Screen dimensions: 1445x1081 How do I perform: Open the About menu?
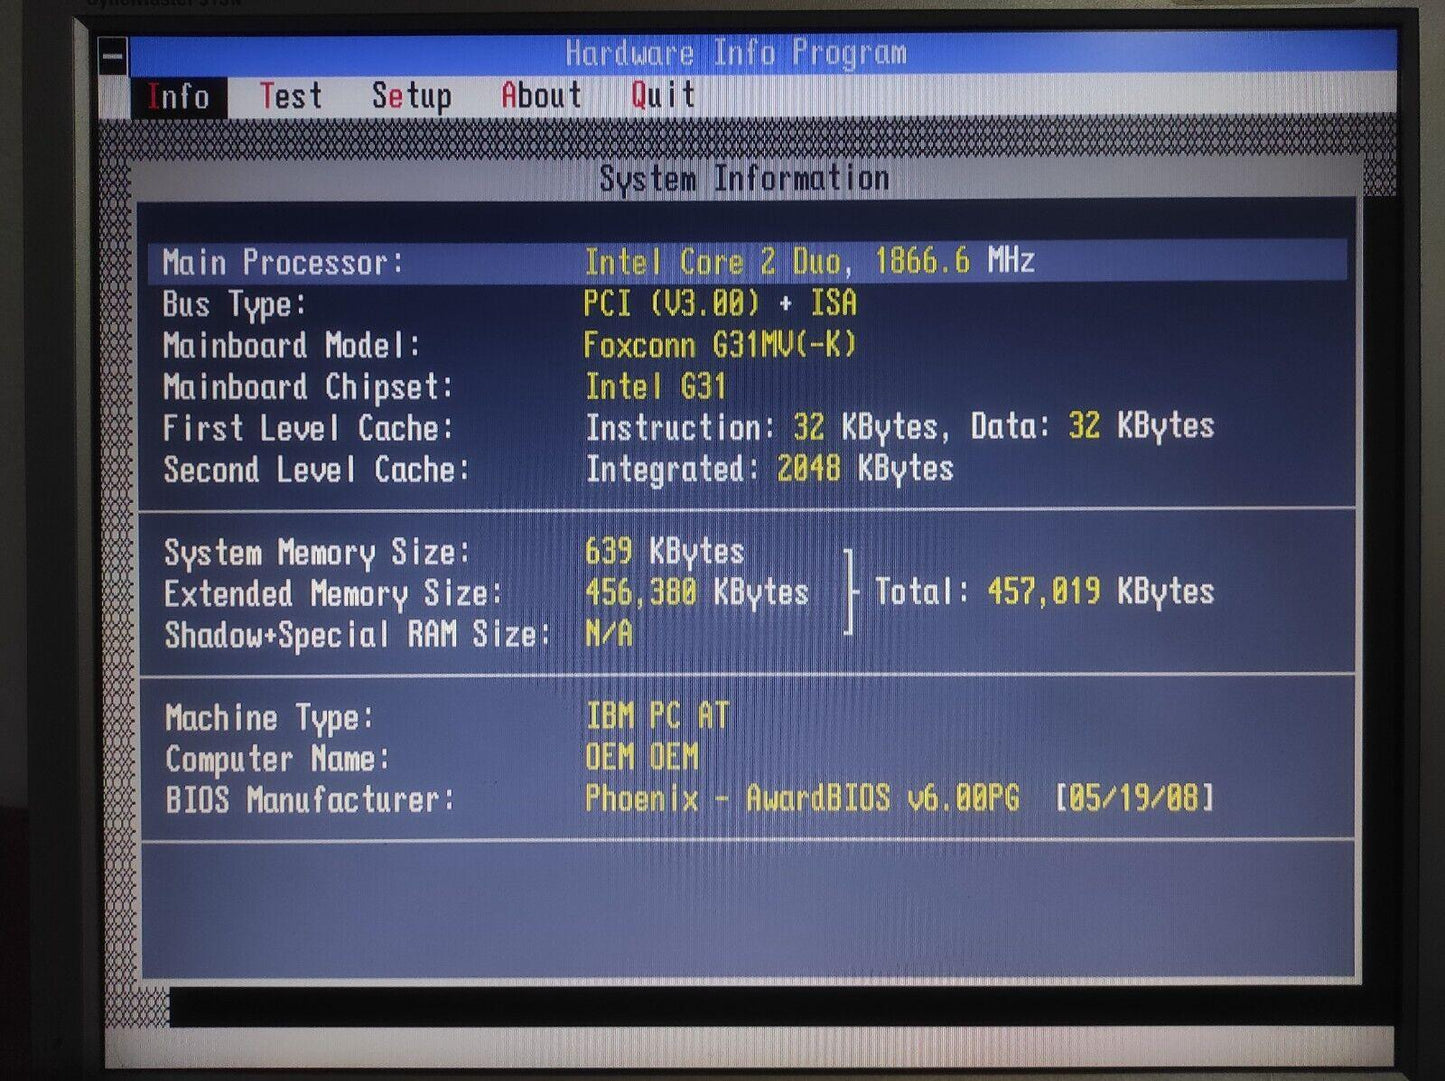click(x=541, y=96)
